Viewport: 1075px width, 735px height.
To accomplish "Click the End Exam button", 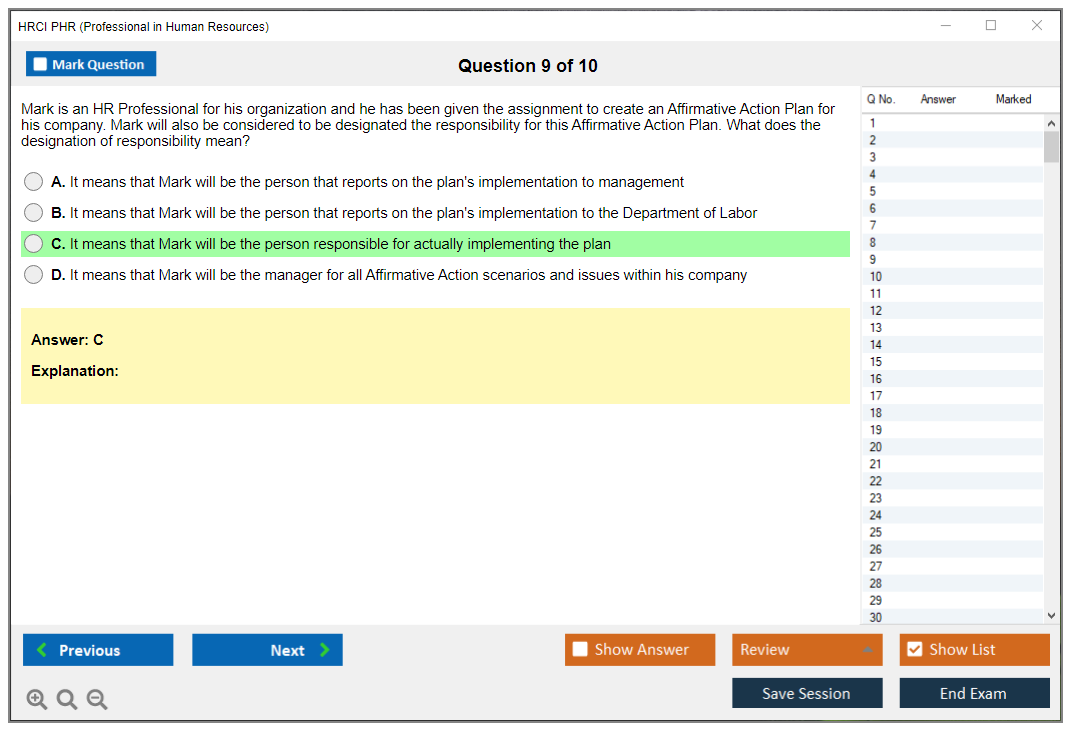I will coord(974,693).
